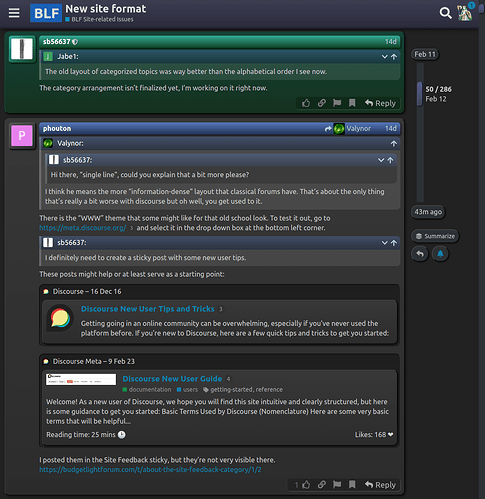This screenshot has height=499, width=485.
Task: Open sb56637's avatar profile
Action: pos(22,49)
